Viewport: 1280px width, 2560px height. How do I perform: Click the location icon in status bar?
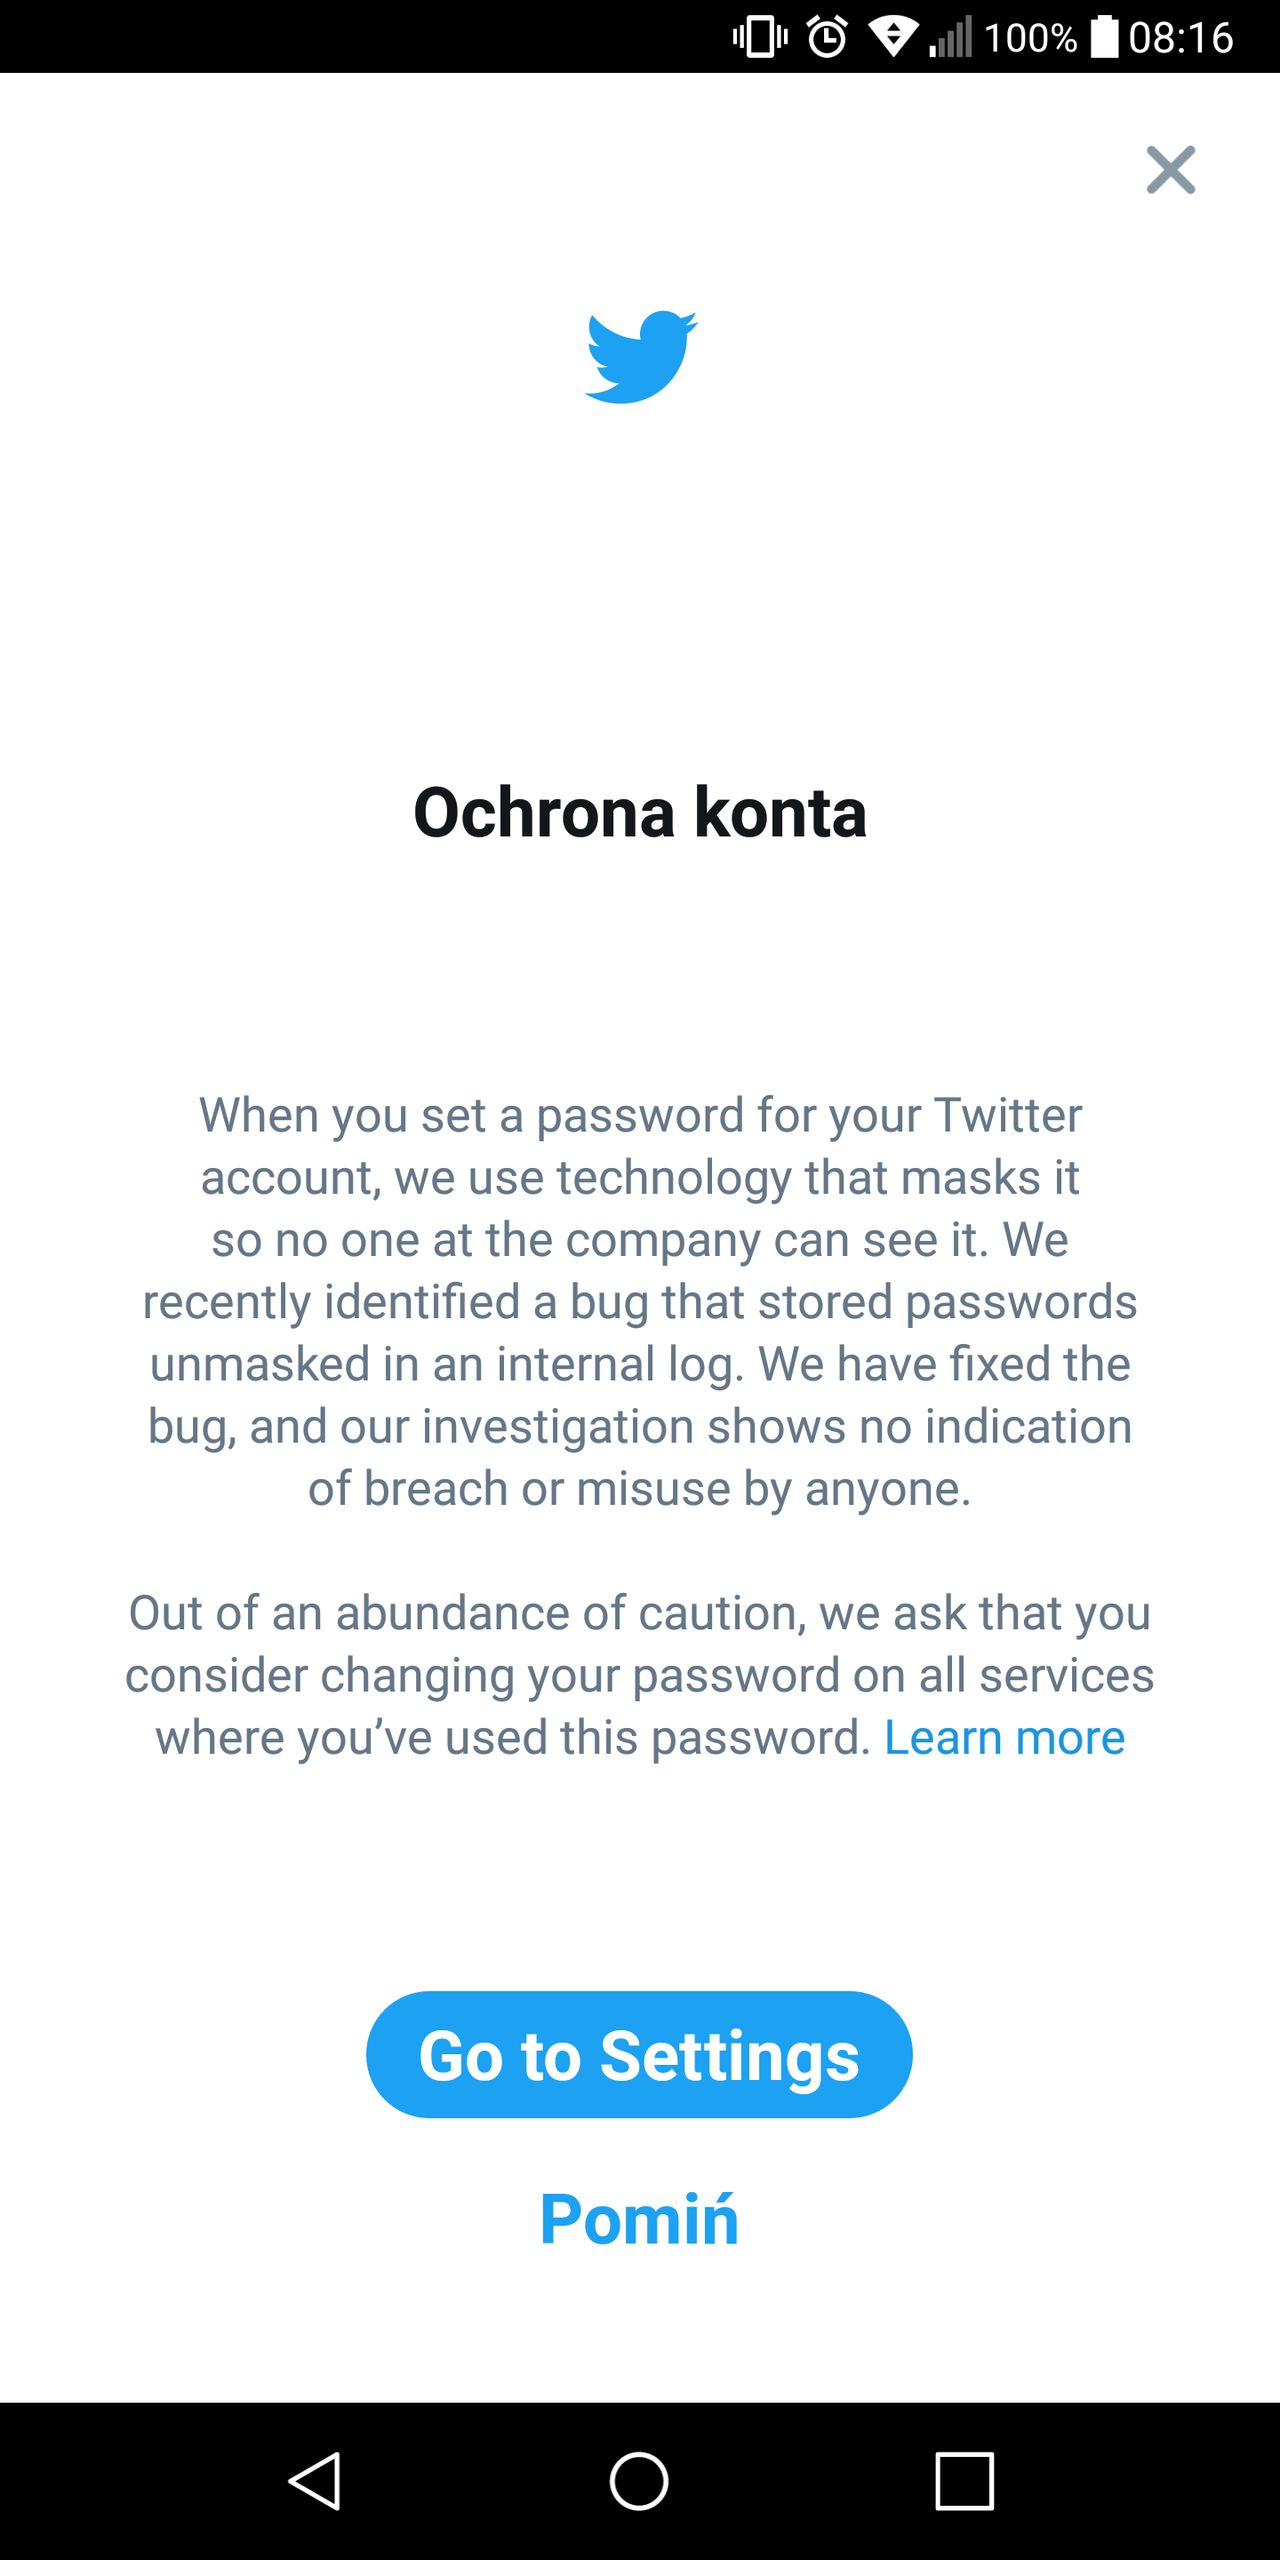click(x=893, y=38)
